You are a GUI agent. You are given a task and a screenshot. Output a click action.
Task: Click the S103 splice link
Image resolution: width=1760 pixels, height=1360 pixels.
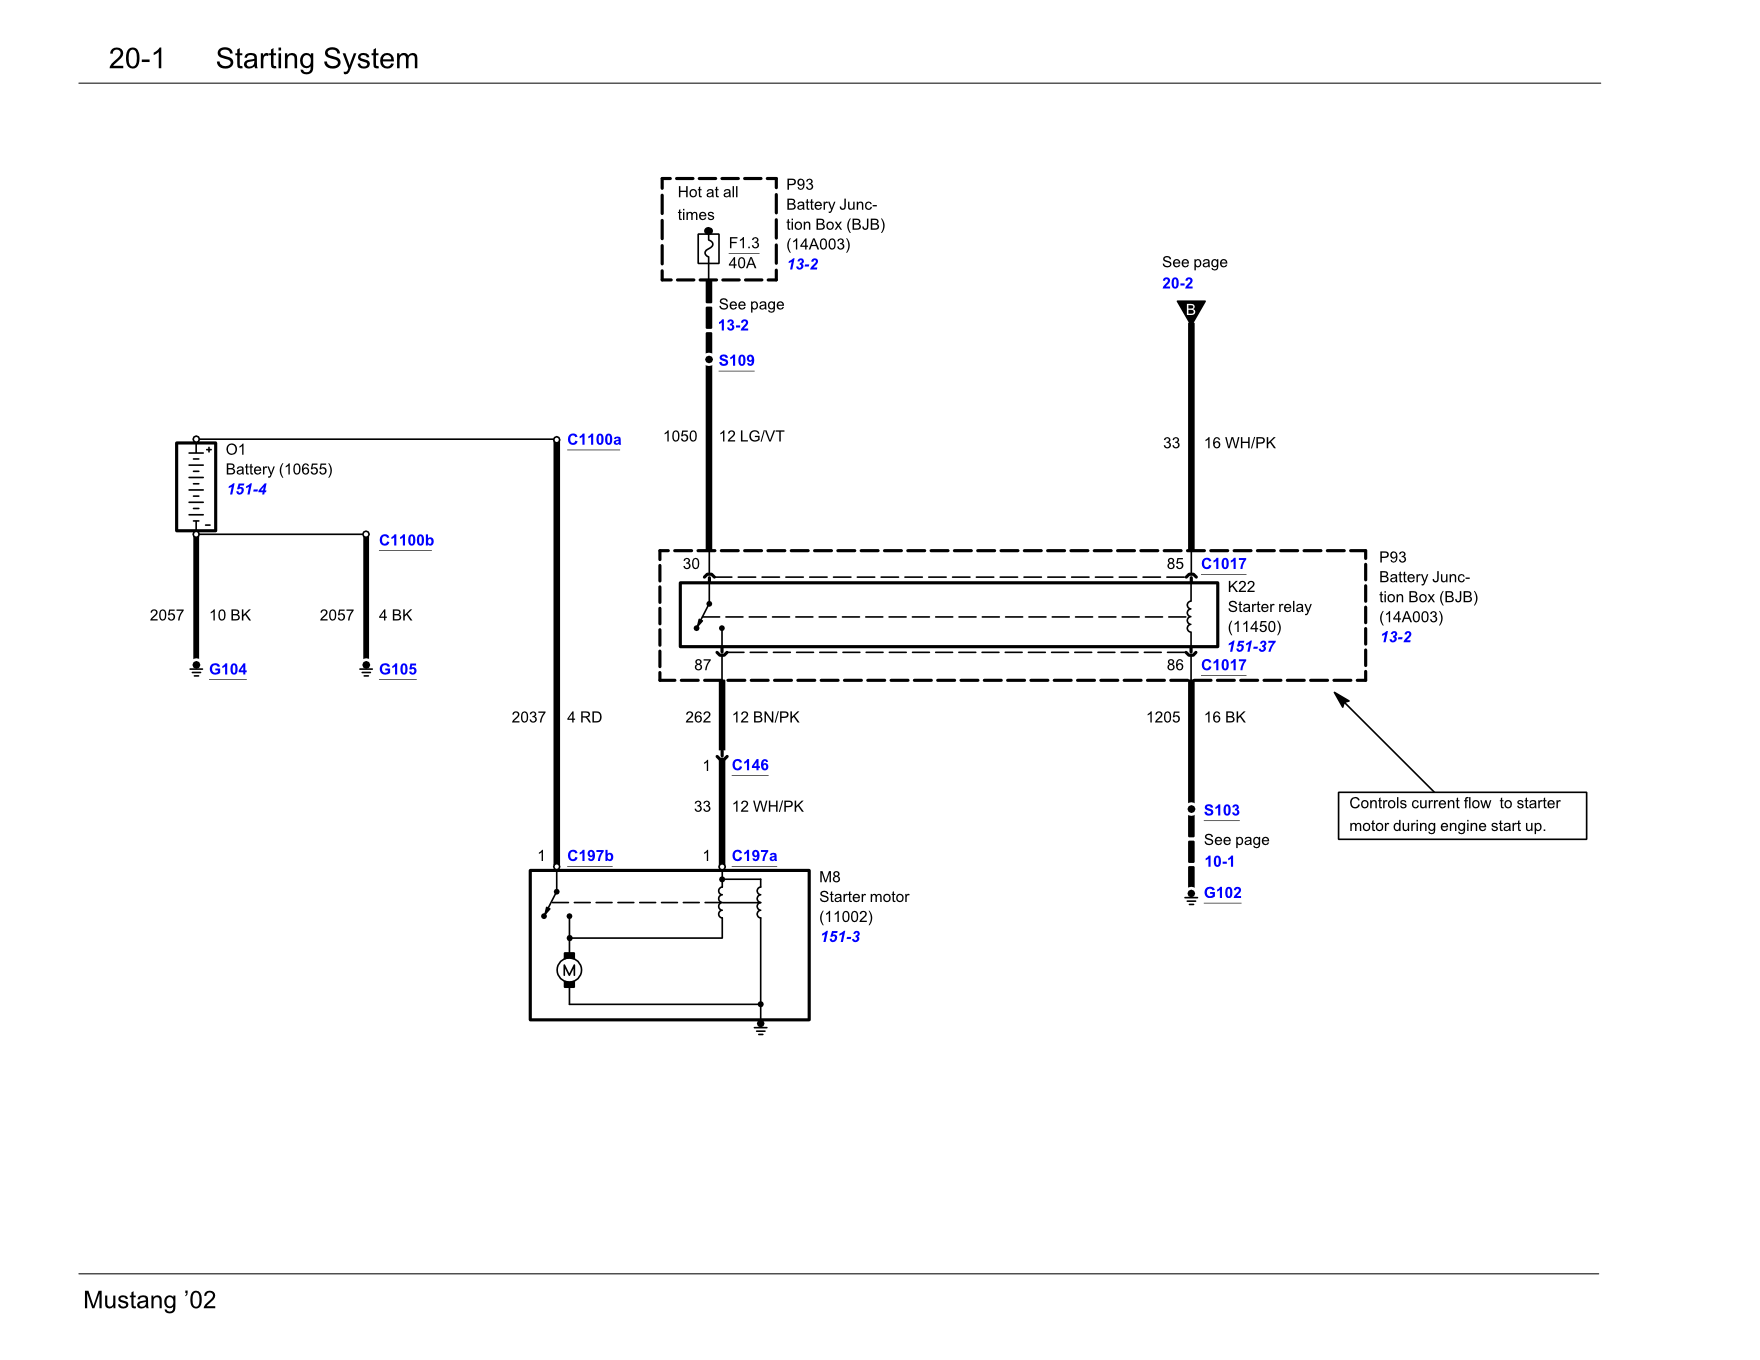[x=1221, y=811]
